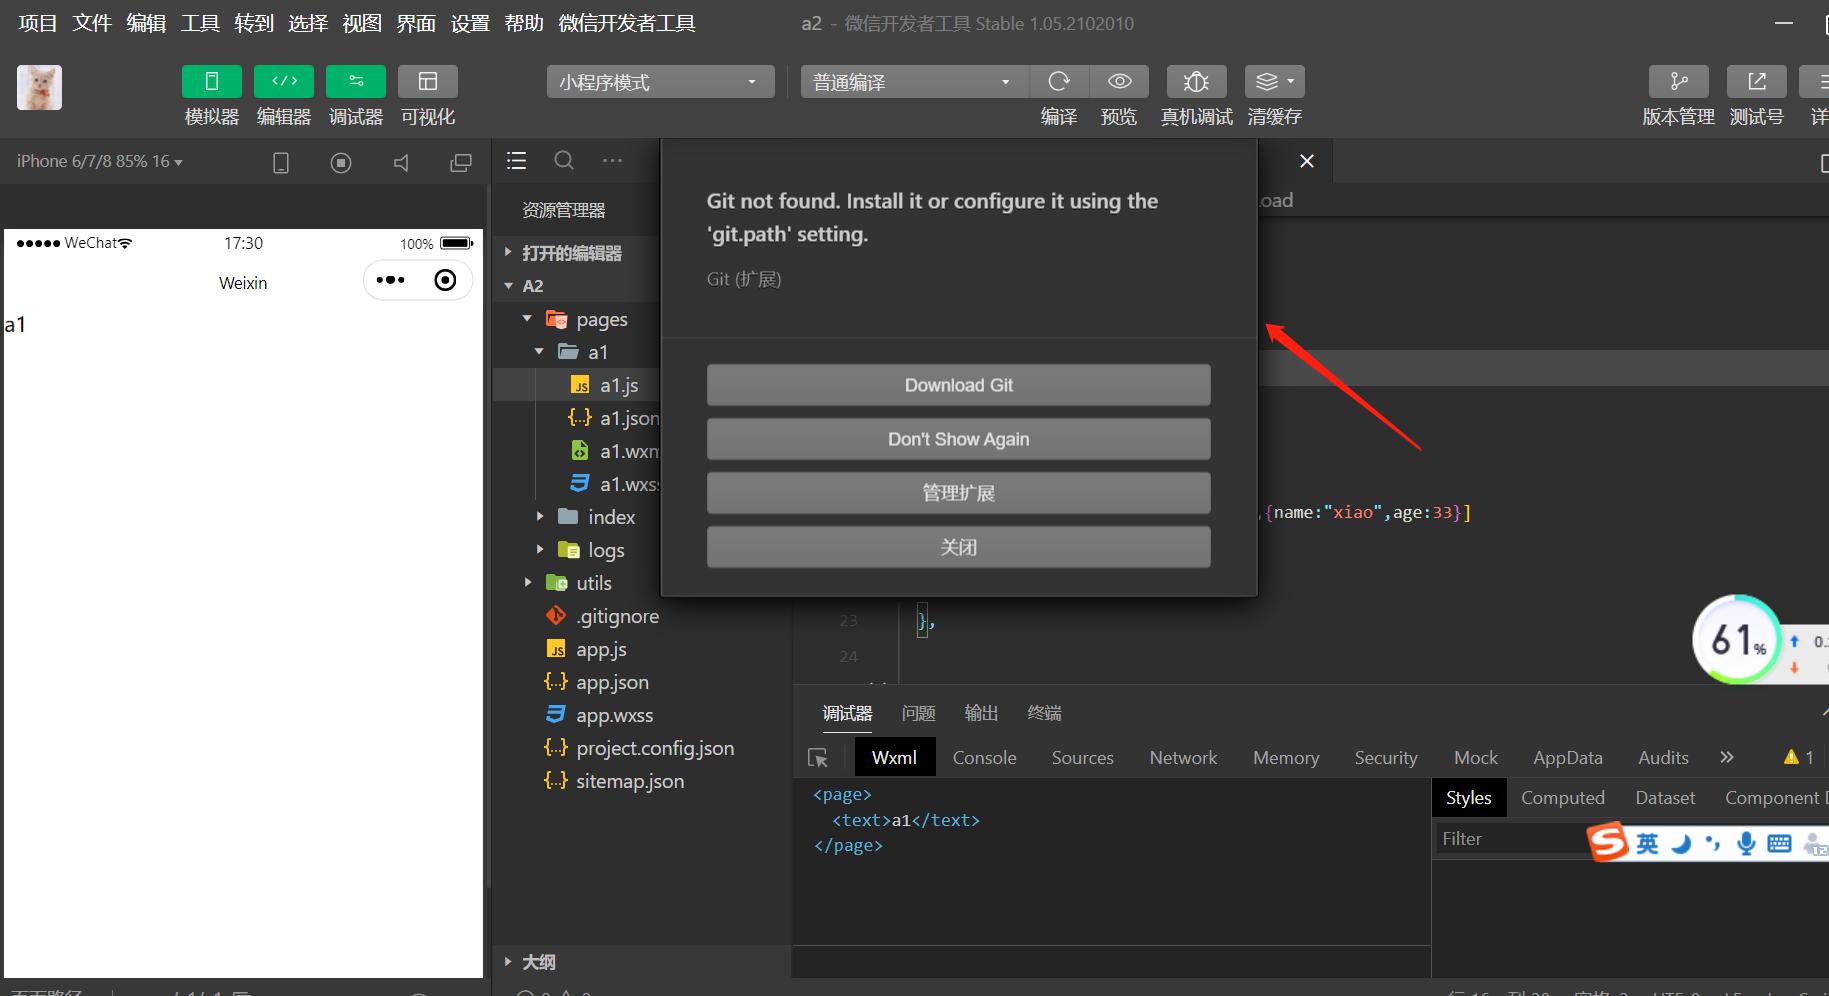Screen dimensions: 1829x996
Task: Click the user avatar thumbnail
Action: click(40, 88)
